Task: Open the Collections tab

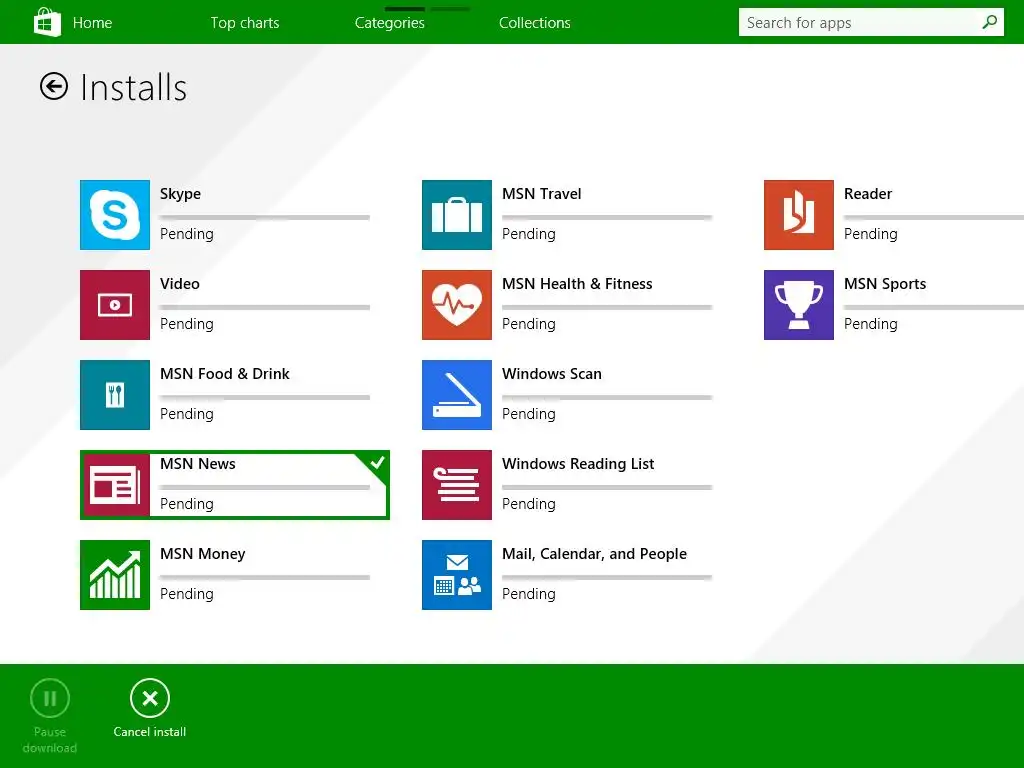Action: (534, 23)
